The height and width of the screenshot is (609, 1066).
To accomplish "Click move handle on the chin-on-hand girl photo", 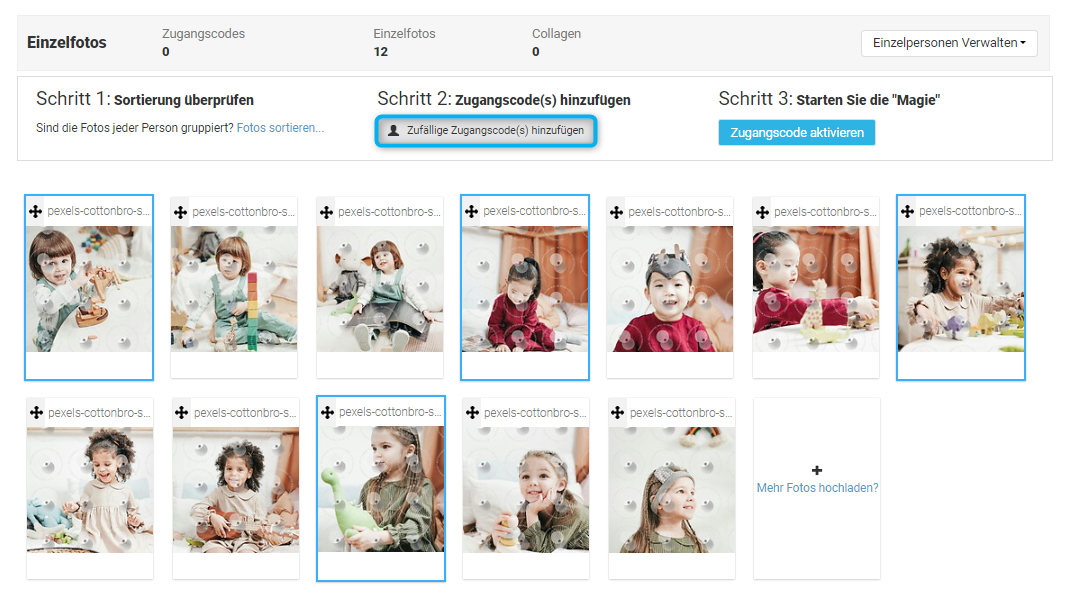I will (x=472, y=413).
